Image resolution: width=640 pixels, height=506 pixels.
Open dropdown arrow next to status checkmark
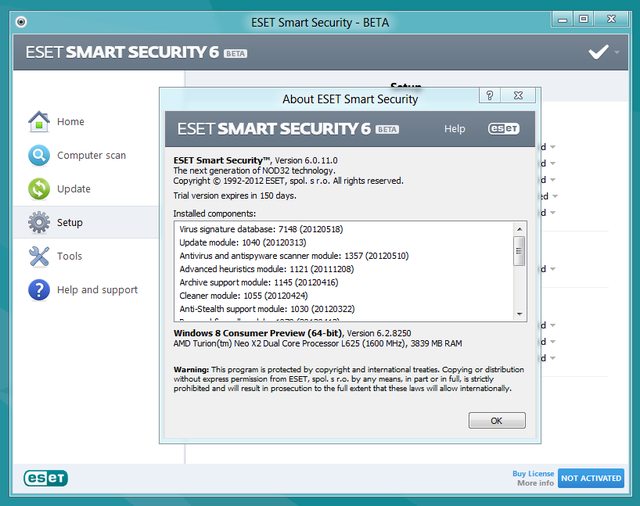point(617,52)
